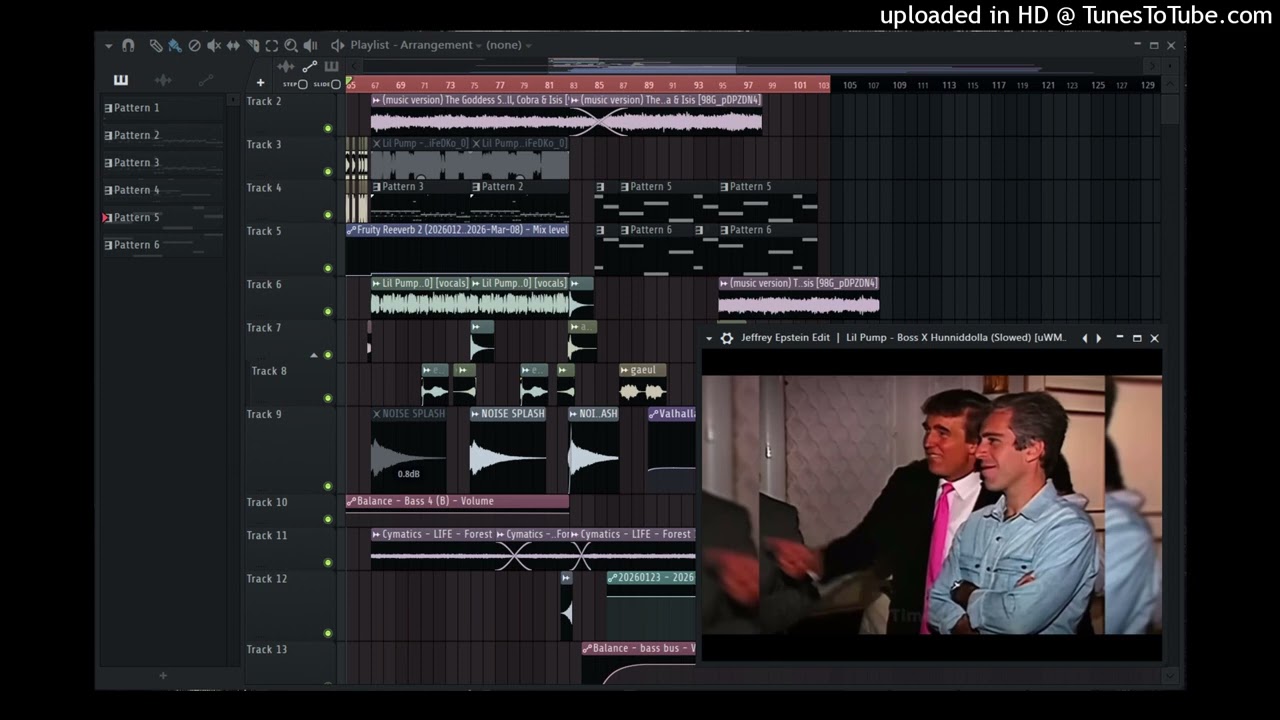Select the Track 13 header label
1280x720 pixels.
(x=267, y=650)
